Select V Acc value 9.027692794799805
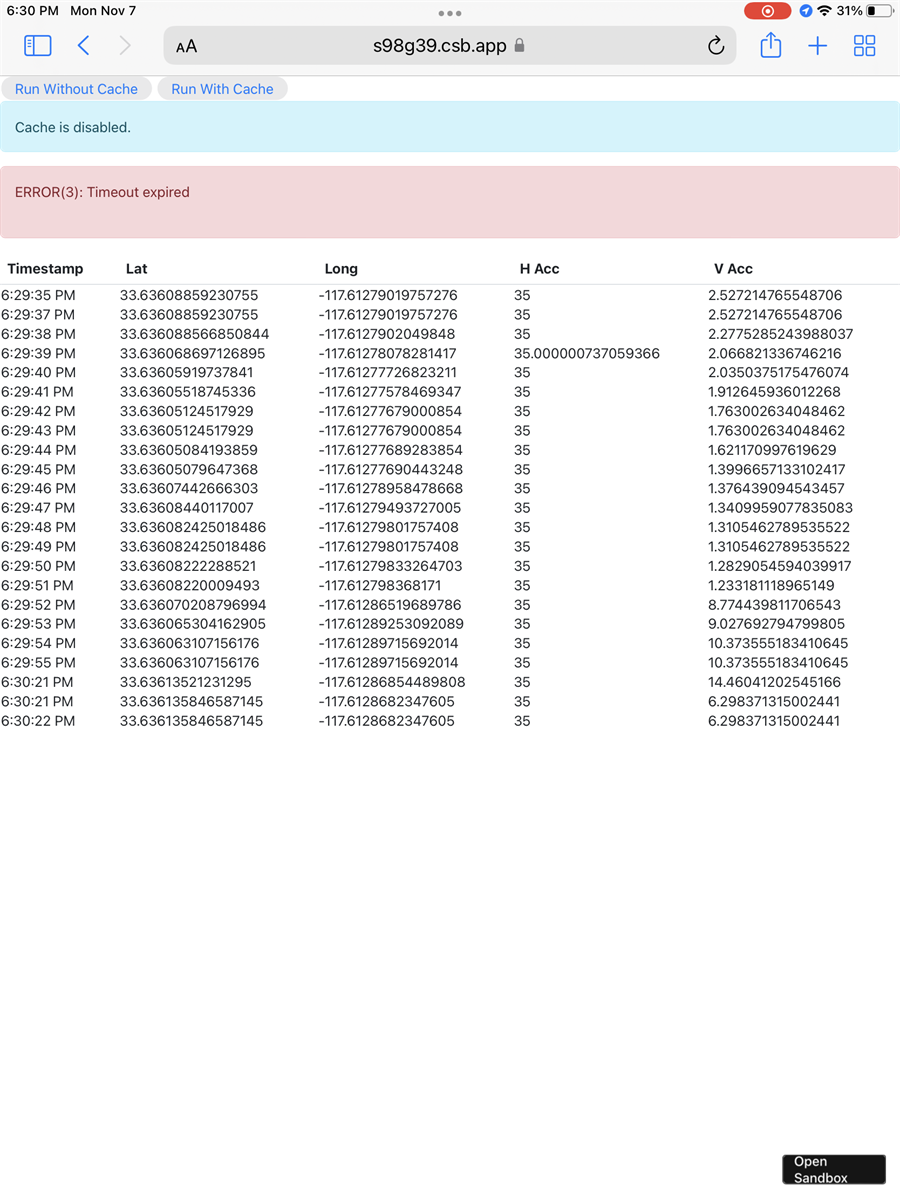Screen dimensions: 900x1200 (777, 624)
